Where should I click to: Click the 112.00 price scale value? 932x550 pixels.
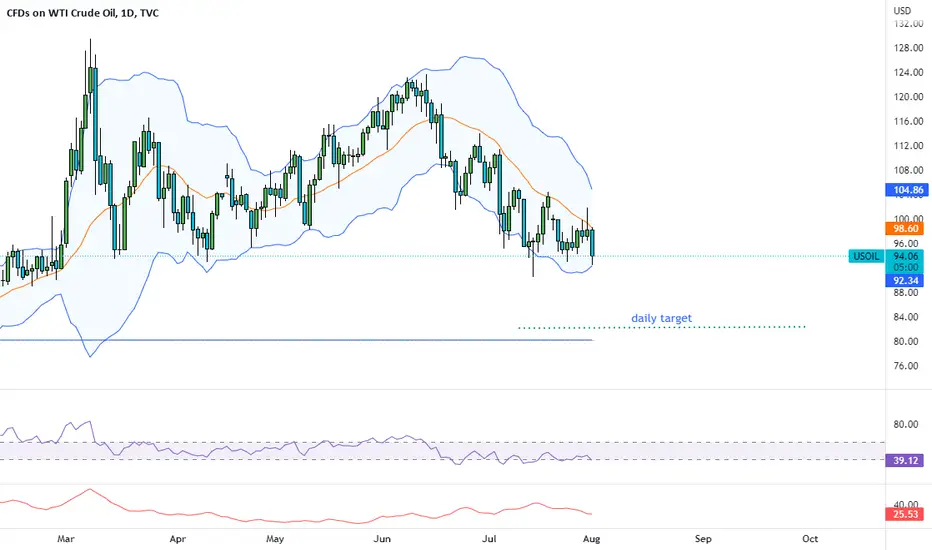[909, 145]
